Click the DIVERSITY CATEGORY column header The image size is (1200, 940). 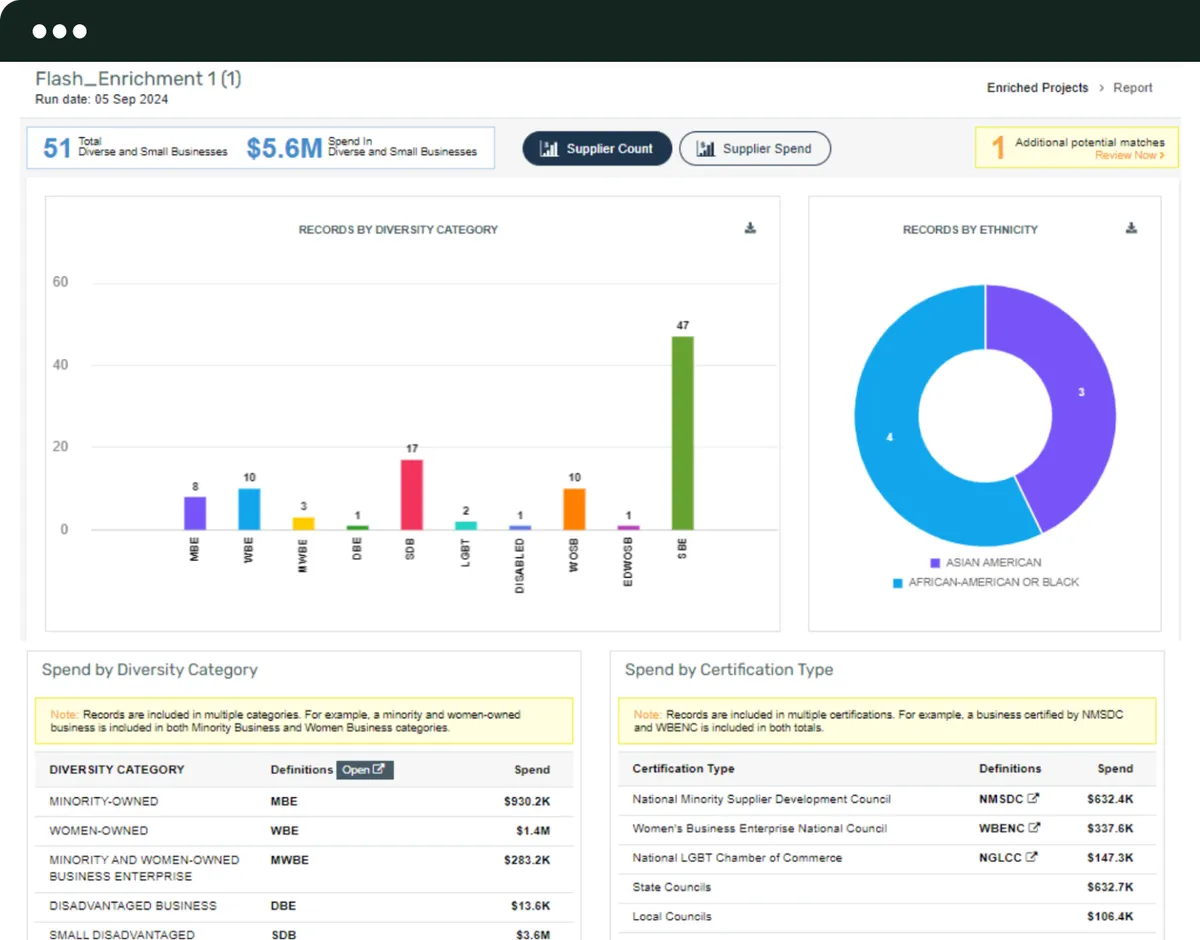coord(117,770)
